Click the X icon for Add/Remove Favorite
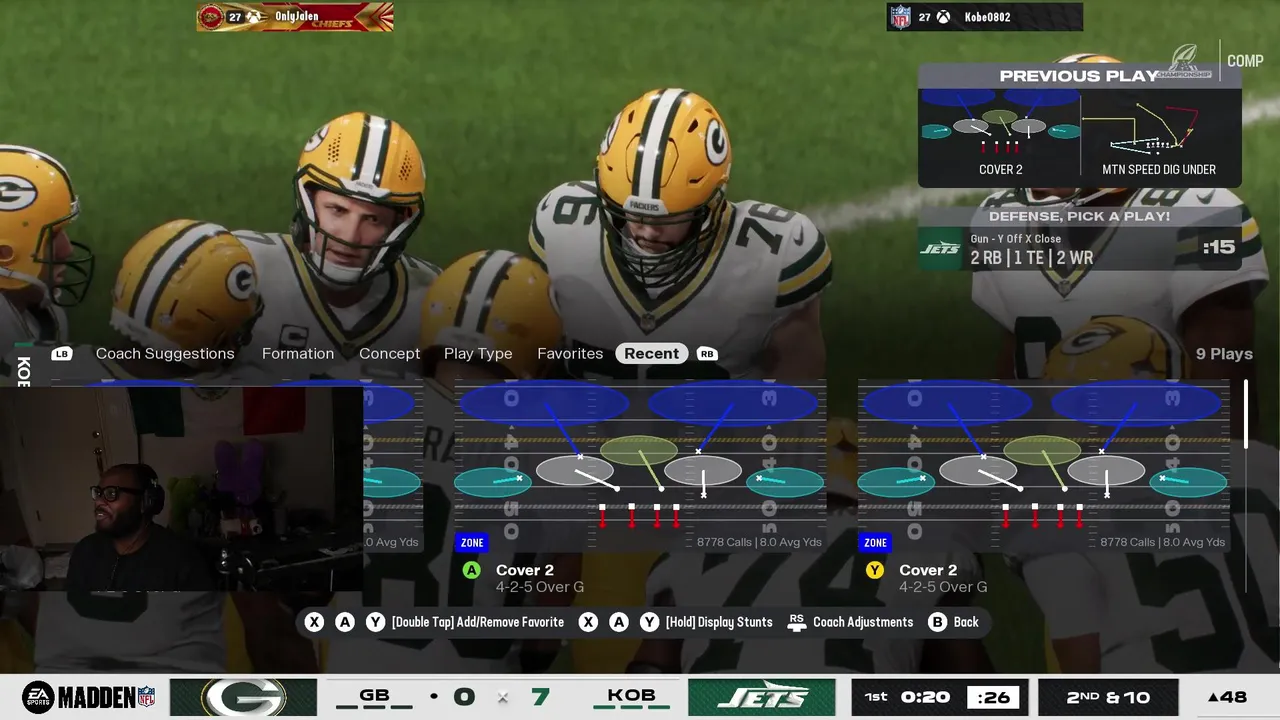 (314, 622)
